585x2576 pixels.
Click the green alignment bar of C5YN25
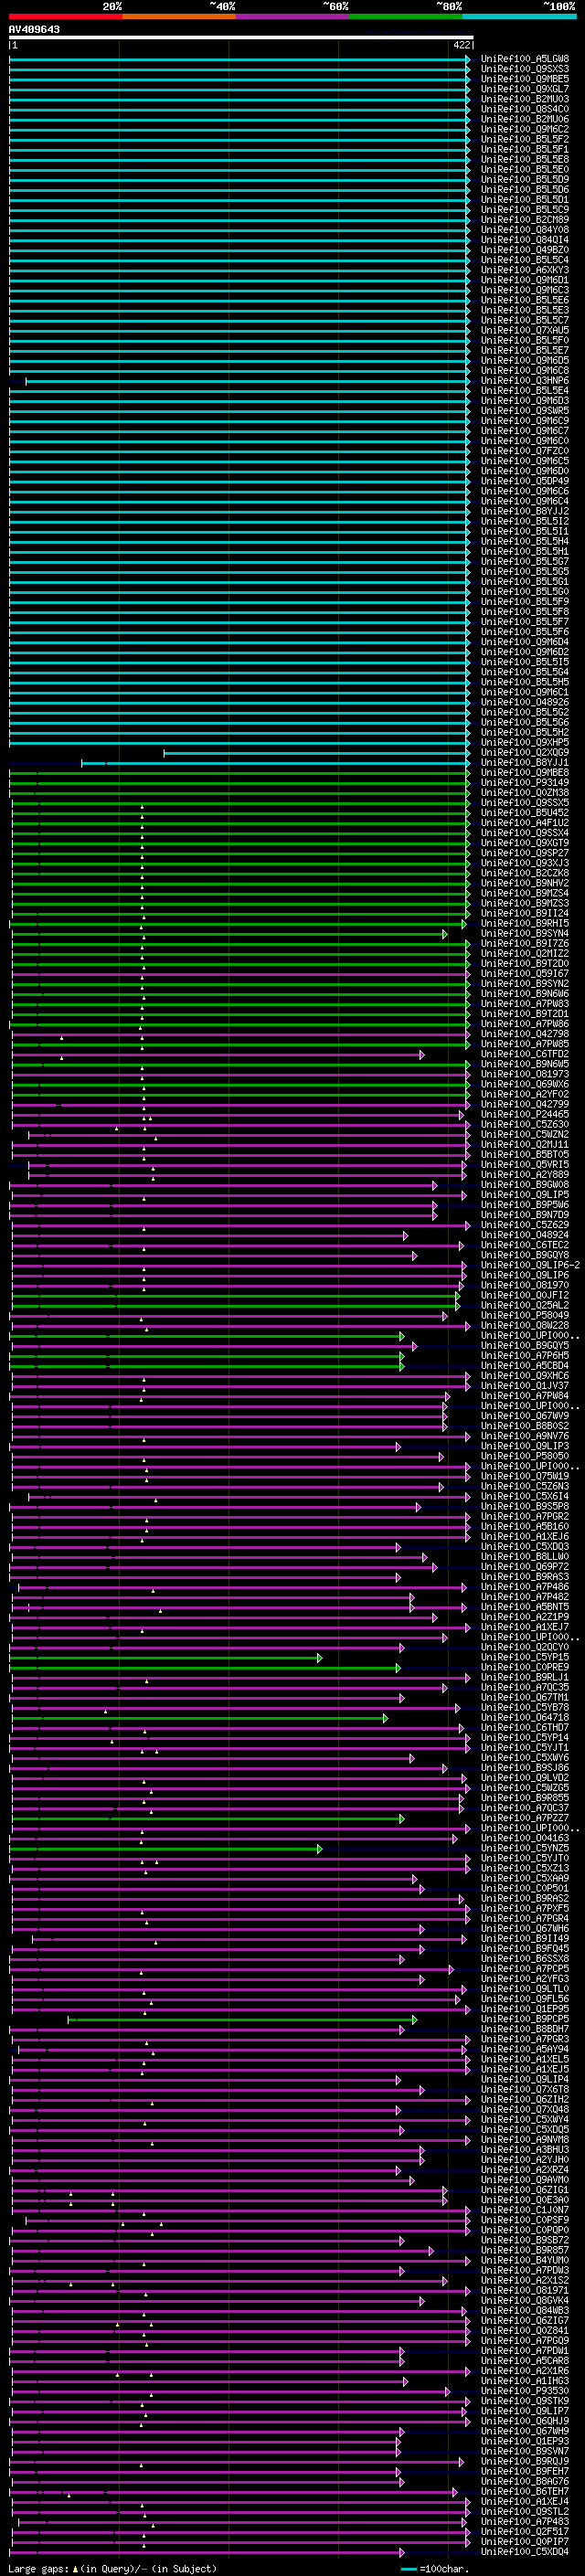coord(166,1849)
